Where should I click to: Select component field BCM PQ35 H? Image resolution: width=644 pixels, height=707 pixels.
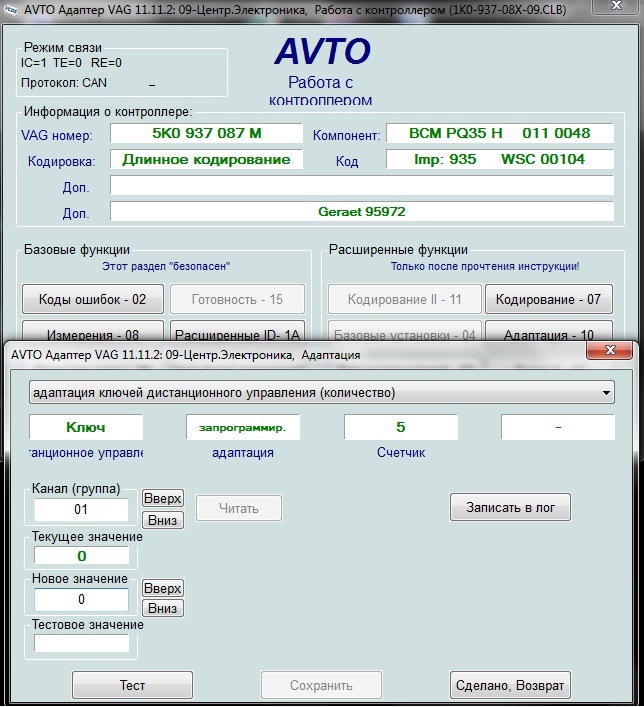500,133
